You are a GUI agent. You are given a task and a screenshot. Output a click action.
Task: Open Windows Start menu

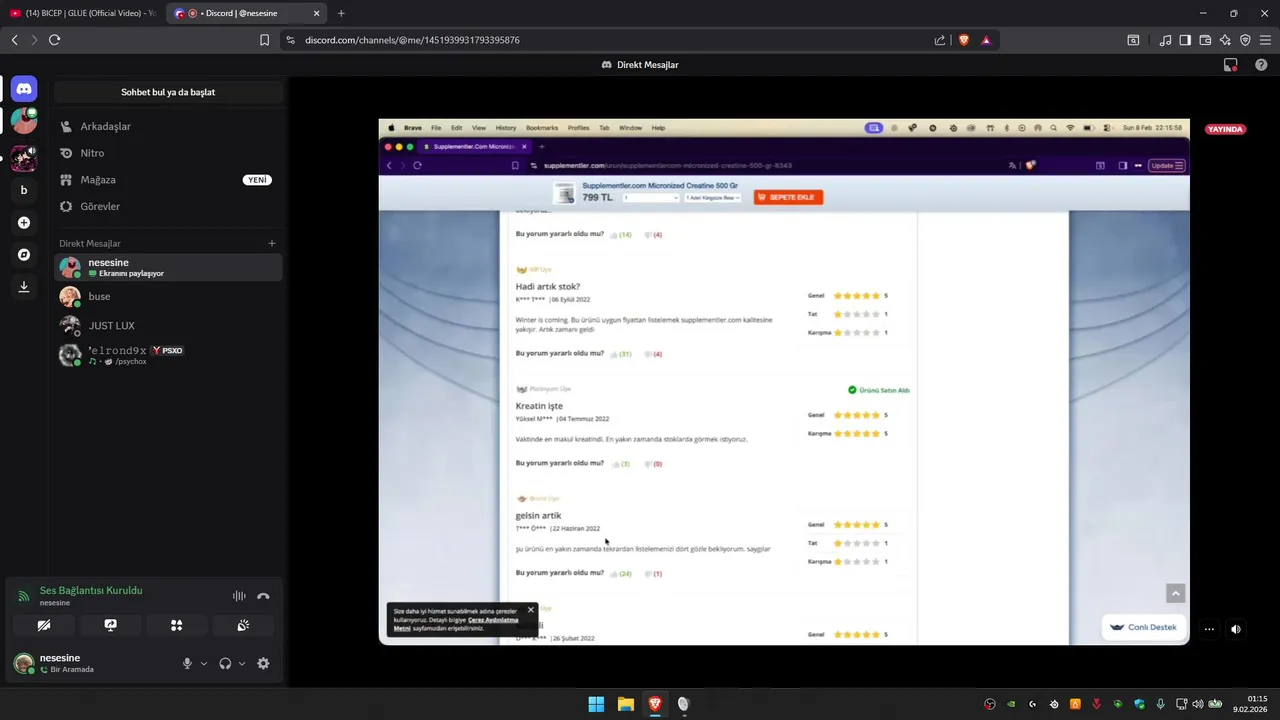pos(596,704)
